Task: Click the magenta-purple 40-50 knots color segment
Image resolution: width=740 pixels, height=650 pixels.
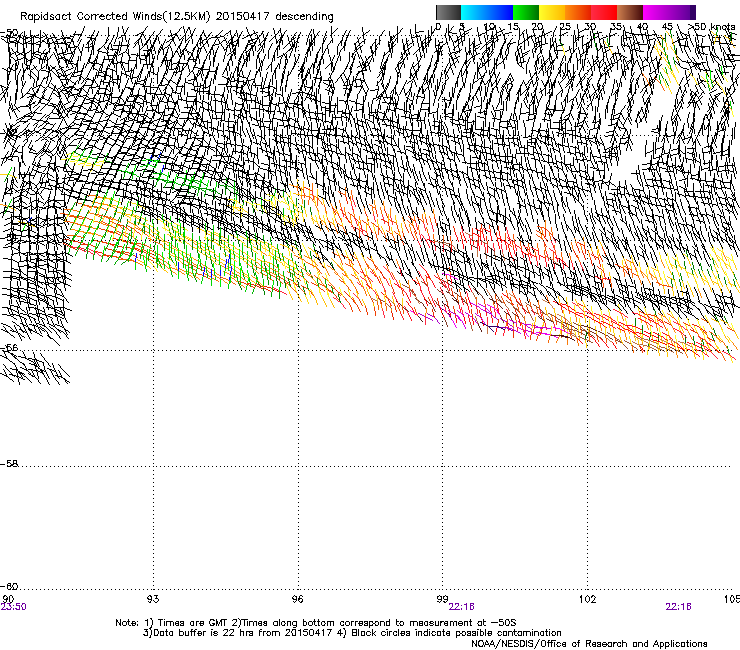Action: (669, 12)
